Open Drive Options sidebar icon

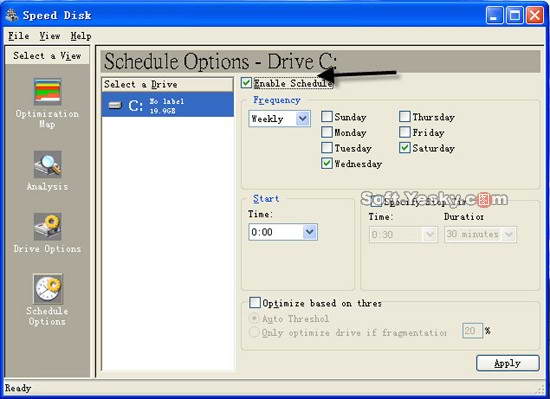[47, 226]
